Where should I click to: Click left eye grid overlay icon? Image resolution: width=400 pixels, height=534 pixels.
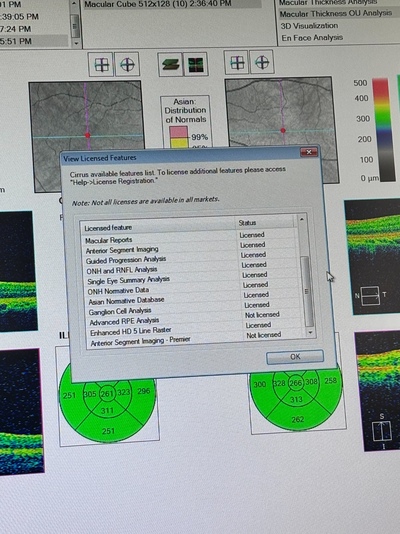pyautogui.click(x=101, y=64)
